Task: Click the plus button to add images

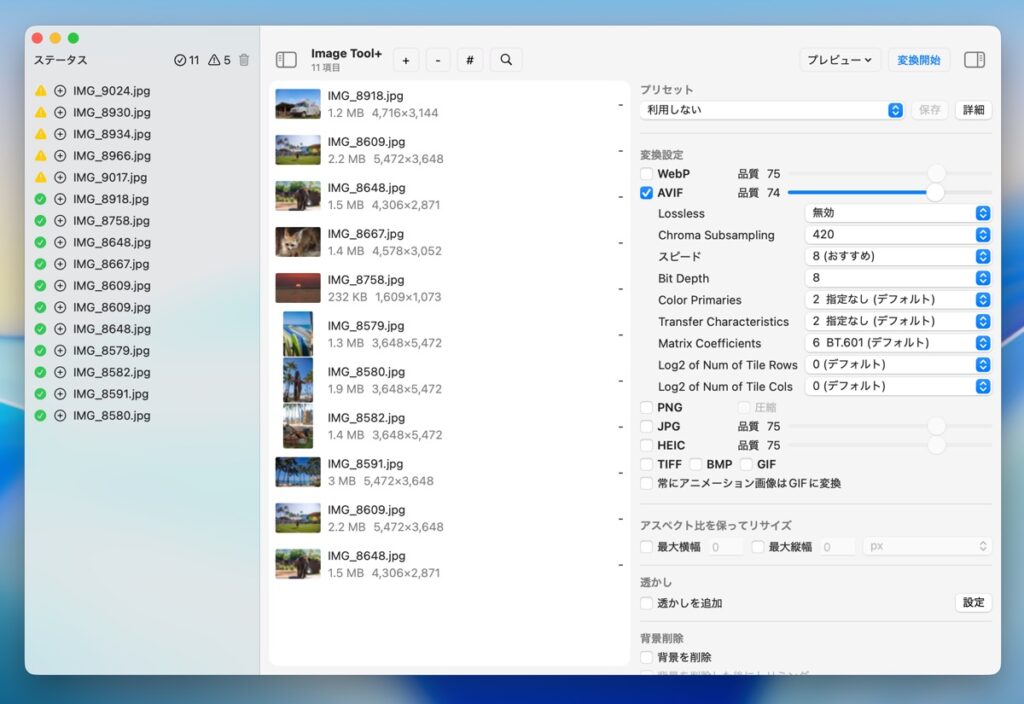Action: 405,60
